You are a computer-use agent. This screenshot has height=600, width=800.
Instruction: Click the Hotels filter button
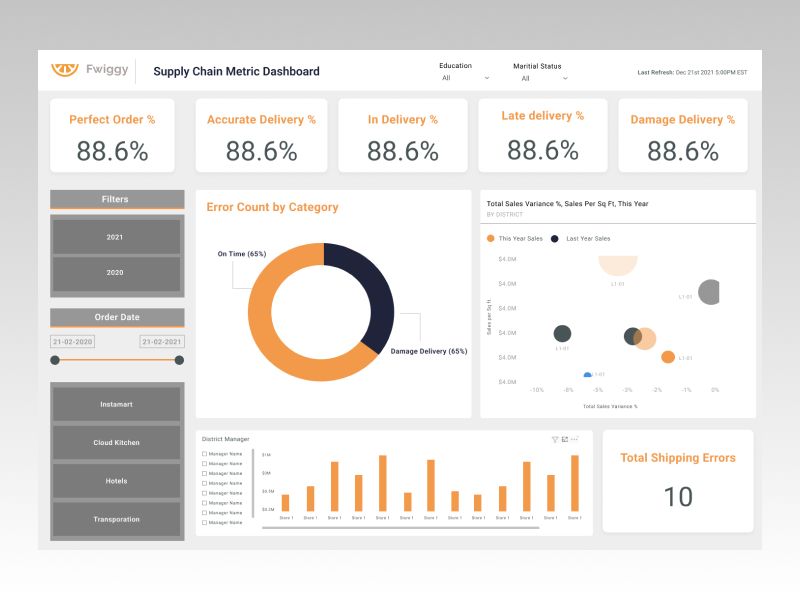(x=115, y=481)
